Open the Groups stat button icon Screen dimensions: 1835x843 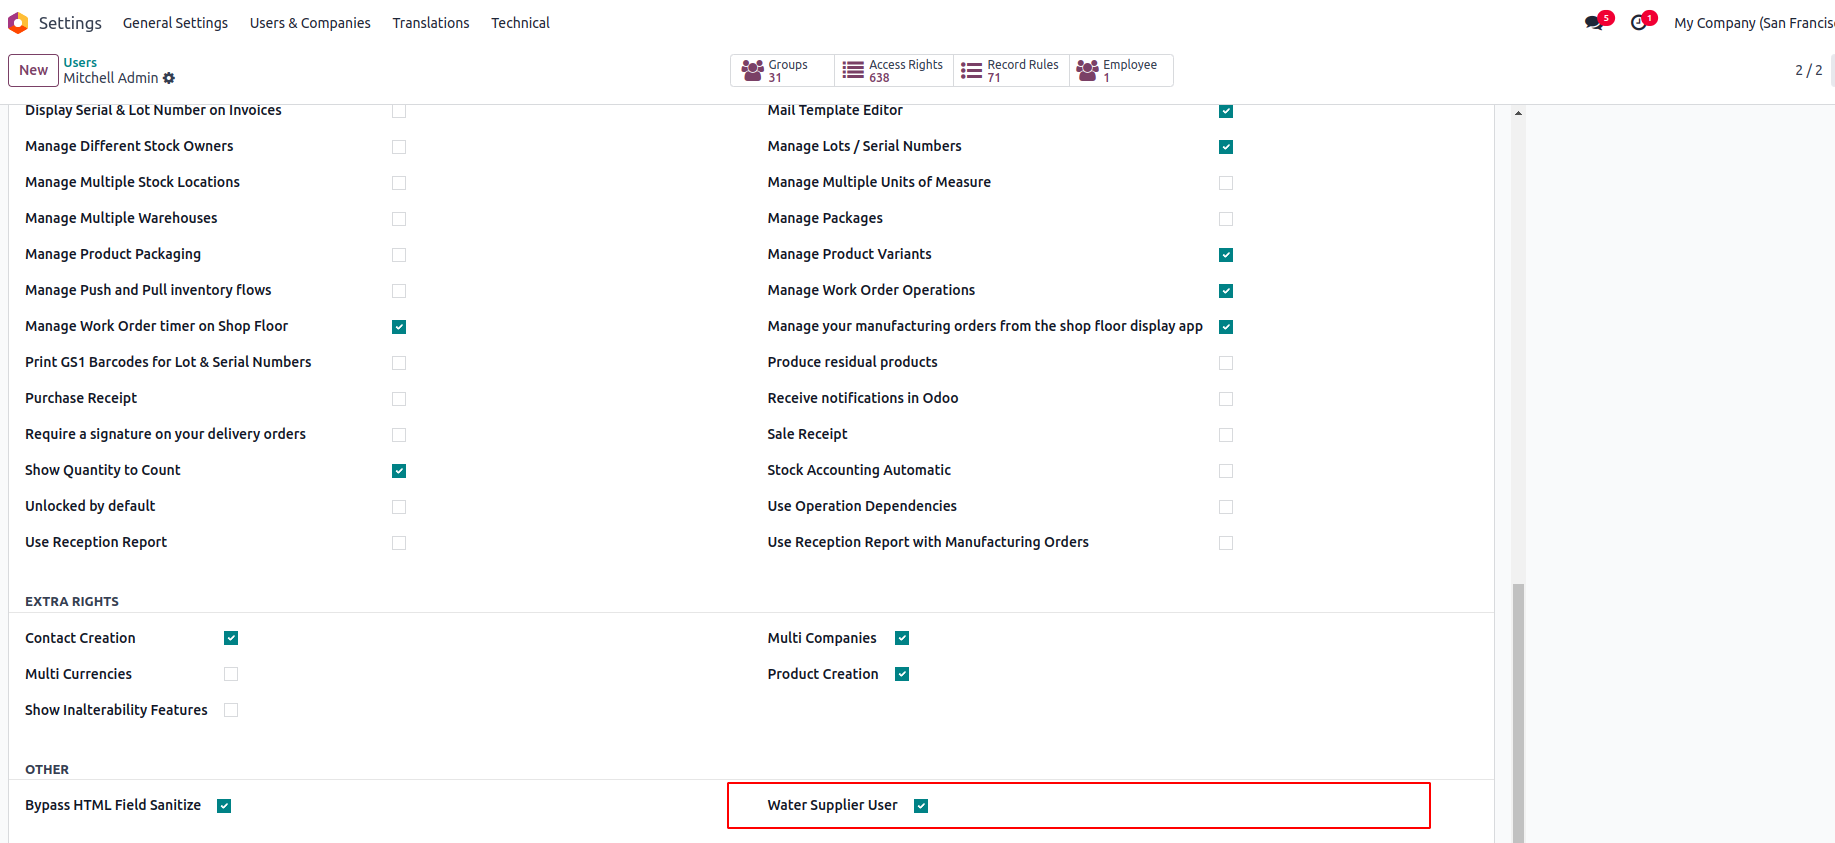click(753, 70)
